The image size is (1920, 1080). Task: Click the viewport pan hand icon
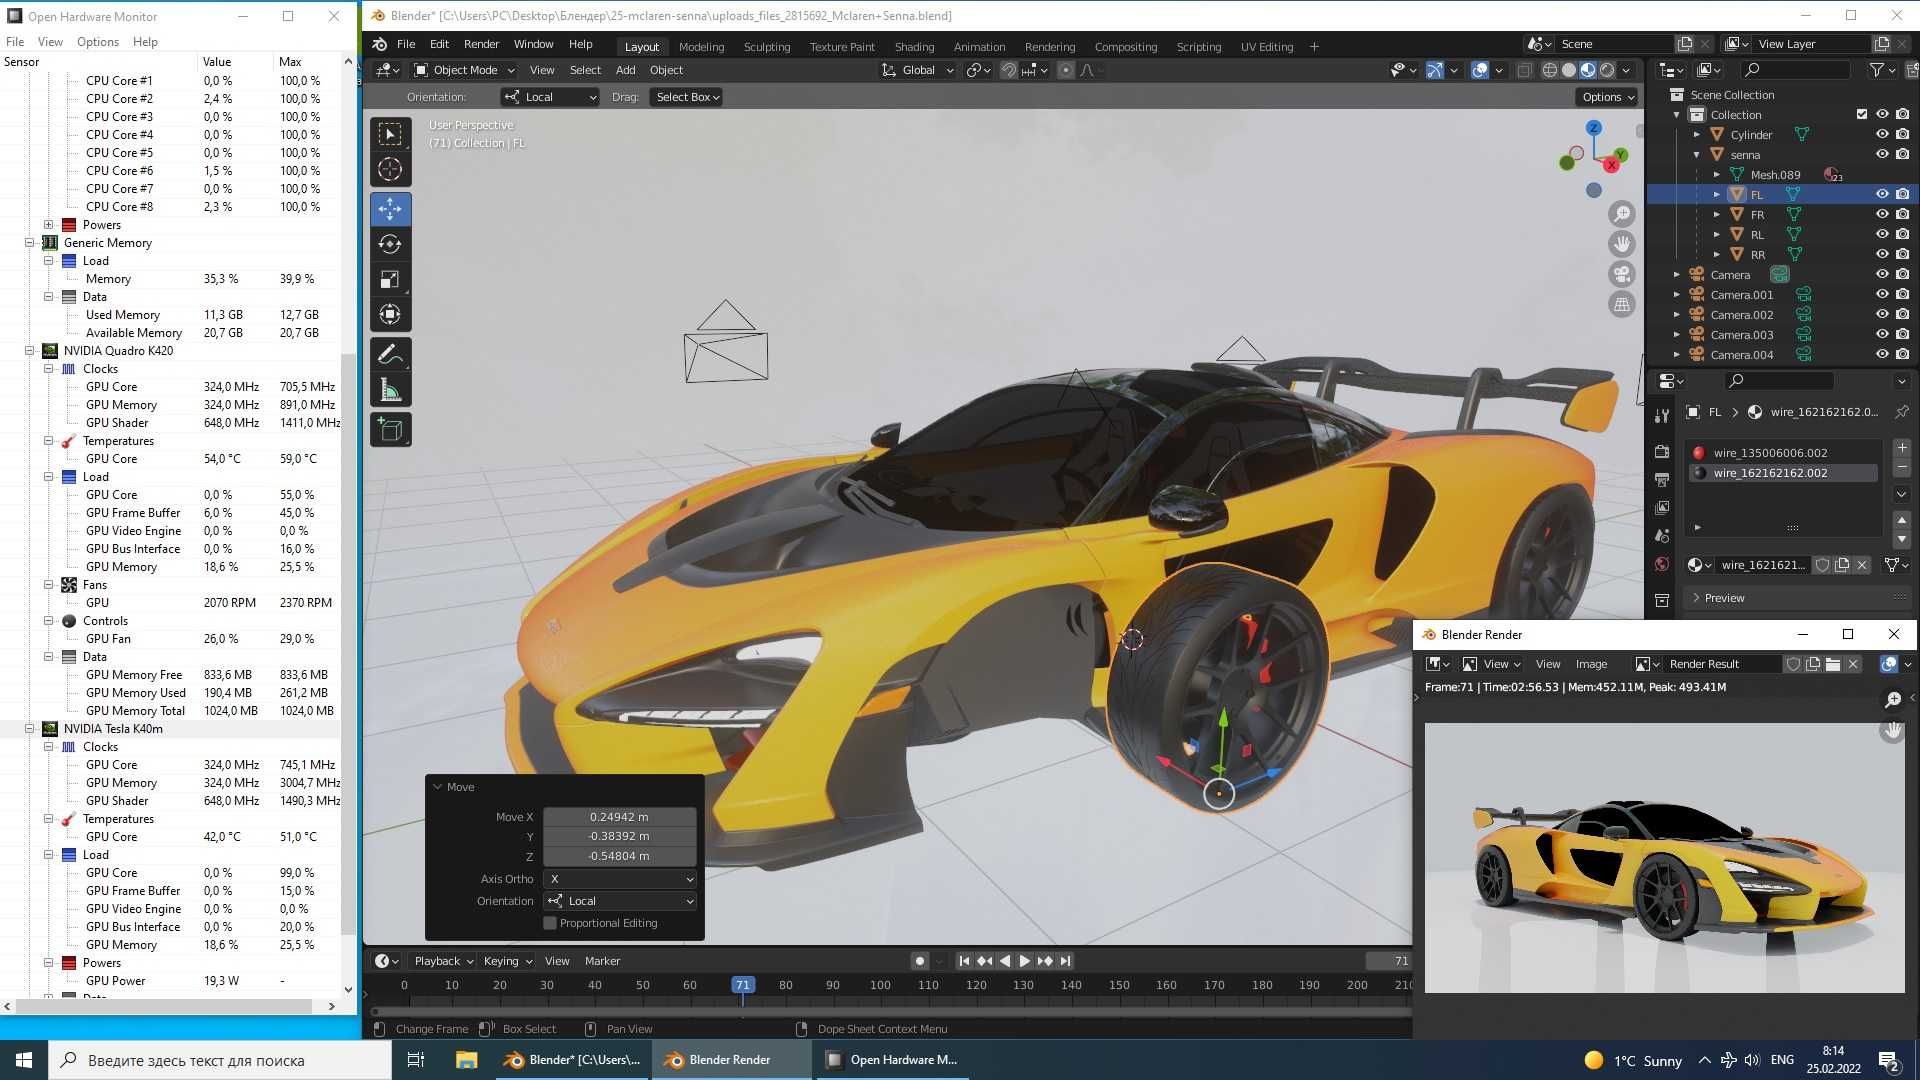1622,244
